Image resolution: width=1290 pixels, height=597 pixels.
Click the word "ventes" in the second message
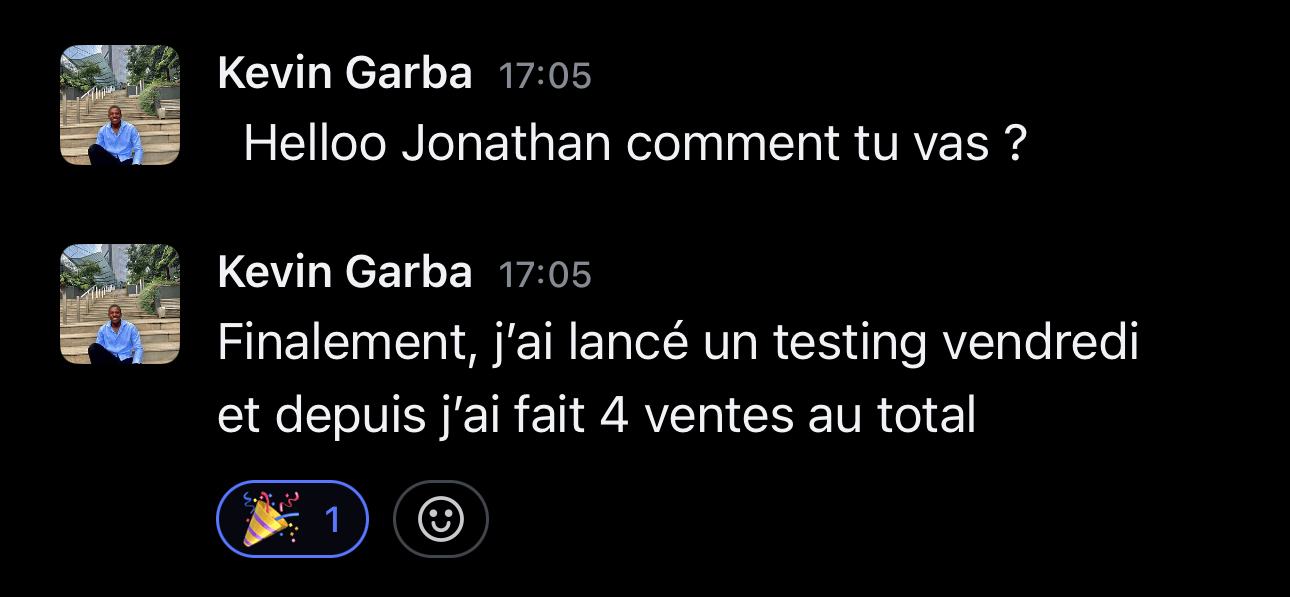click(710, 416)
